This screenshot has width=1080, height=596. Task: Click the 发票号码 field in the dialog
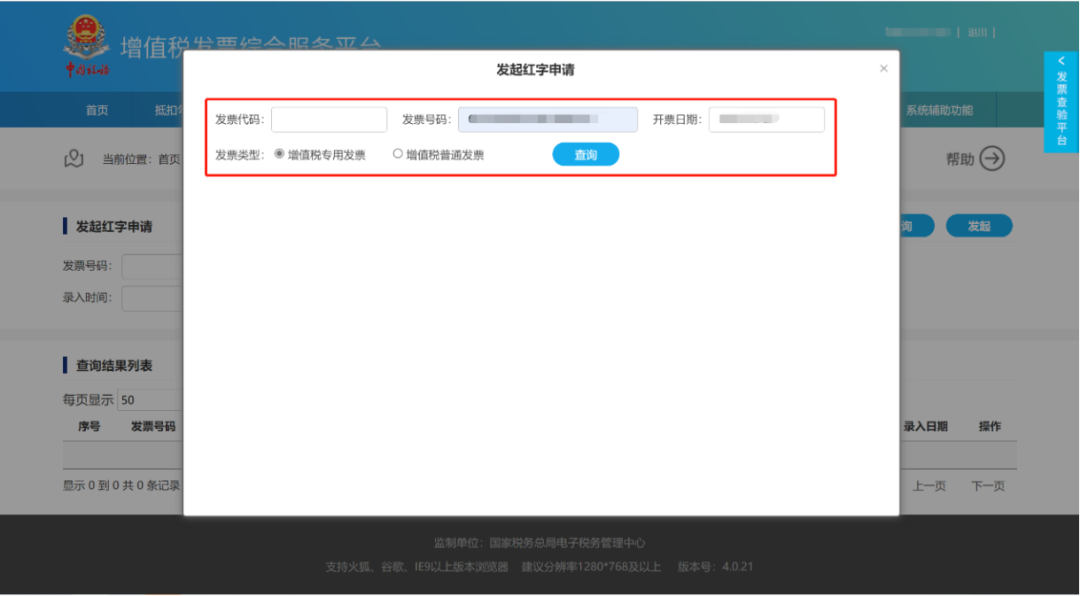click(547, 120)
